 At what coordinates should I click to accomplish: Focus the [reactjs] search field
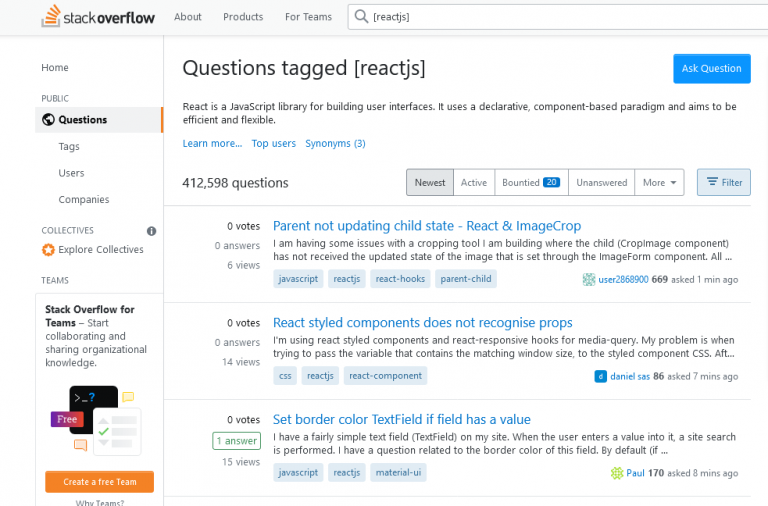(x=558, y=17)
